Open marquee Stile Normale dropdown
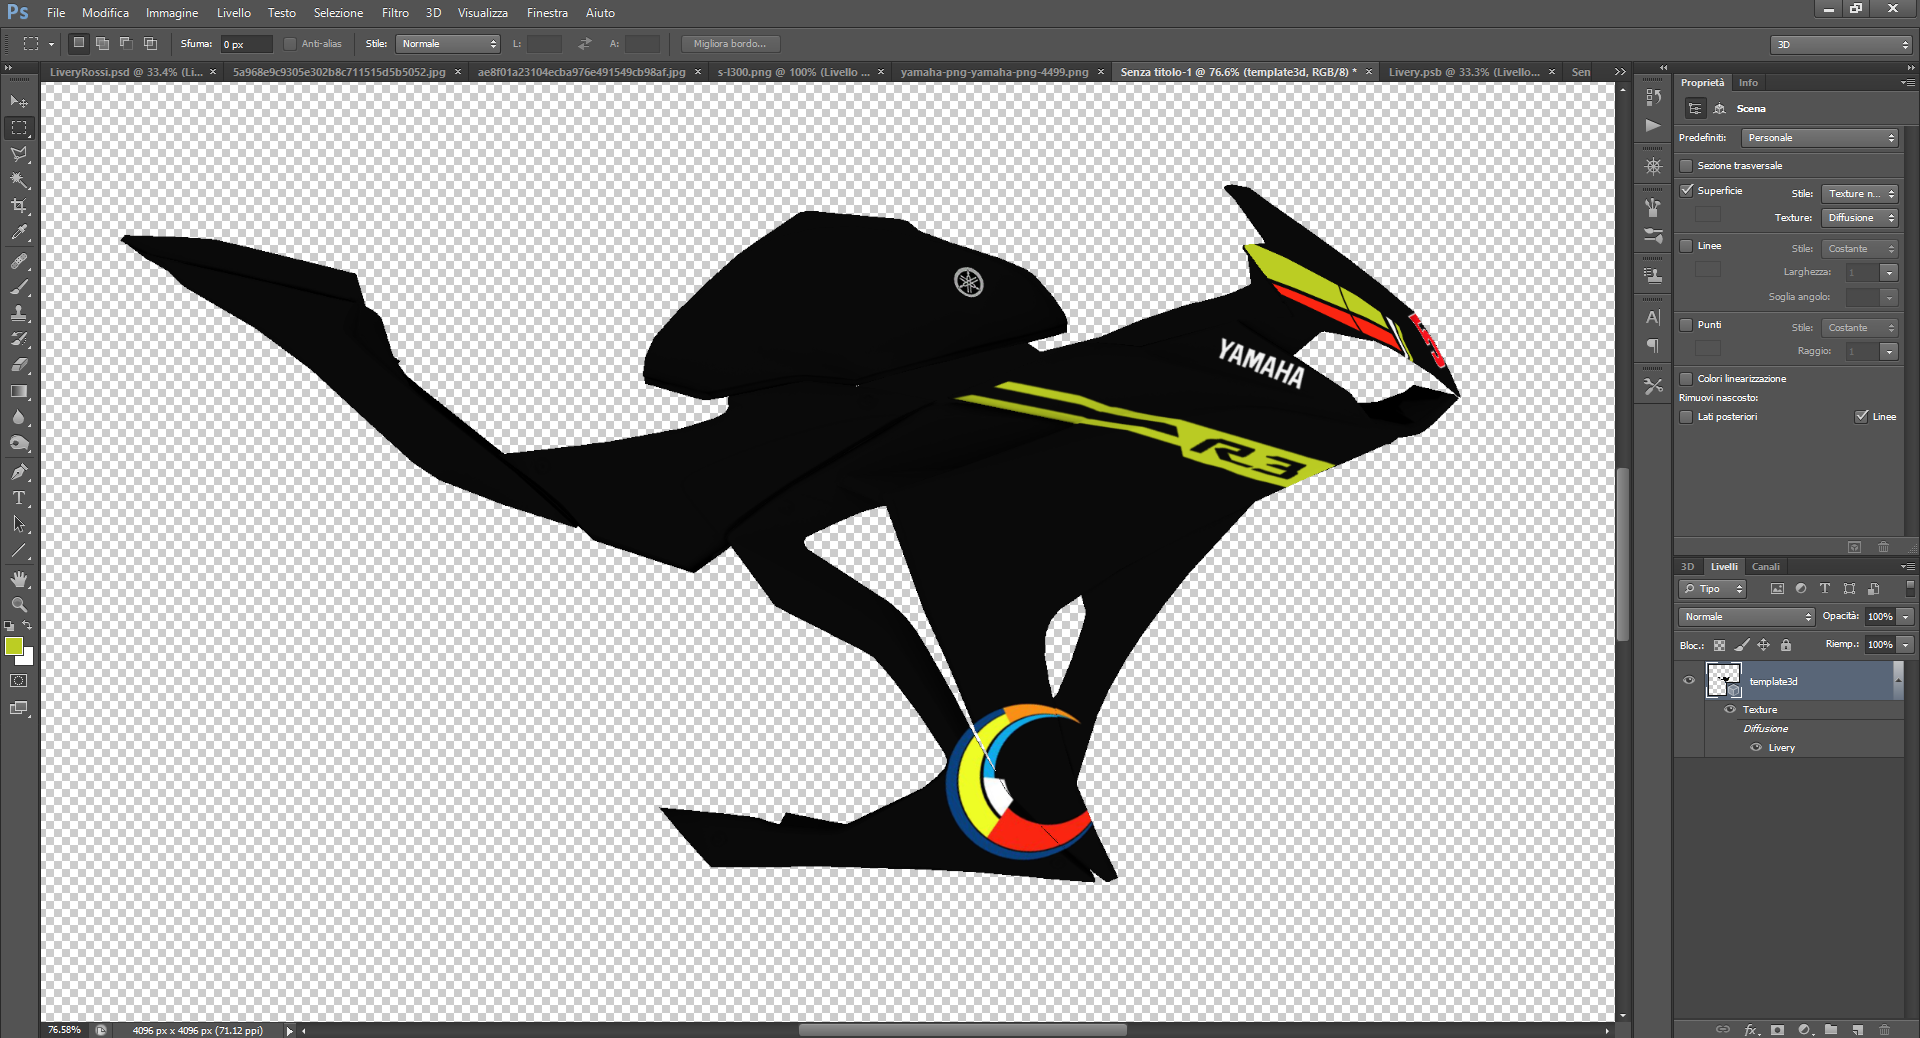The width and height of the screenshot is (1920, 1038). click(x=448, y=44)
